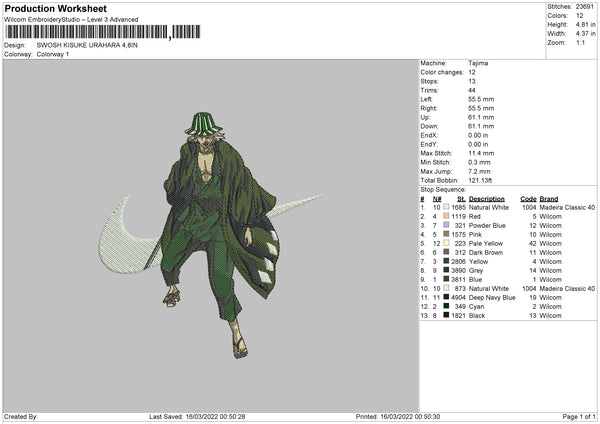Select the Production Worksheet title text

coord(55,8)
